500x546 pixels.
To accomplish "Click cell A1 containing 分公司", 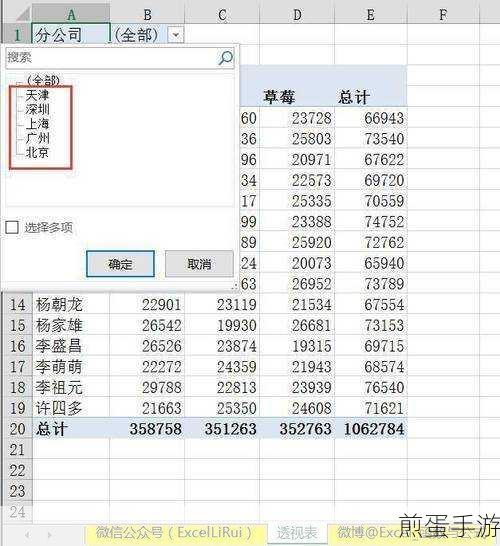I will pyautogui.click(x=71, y=34).
